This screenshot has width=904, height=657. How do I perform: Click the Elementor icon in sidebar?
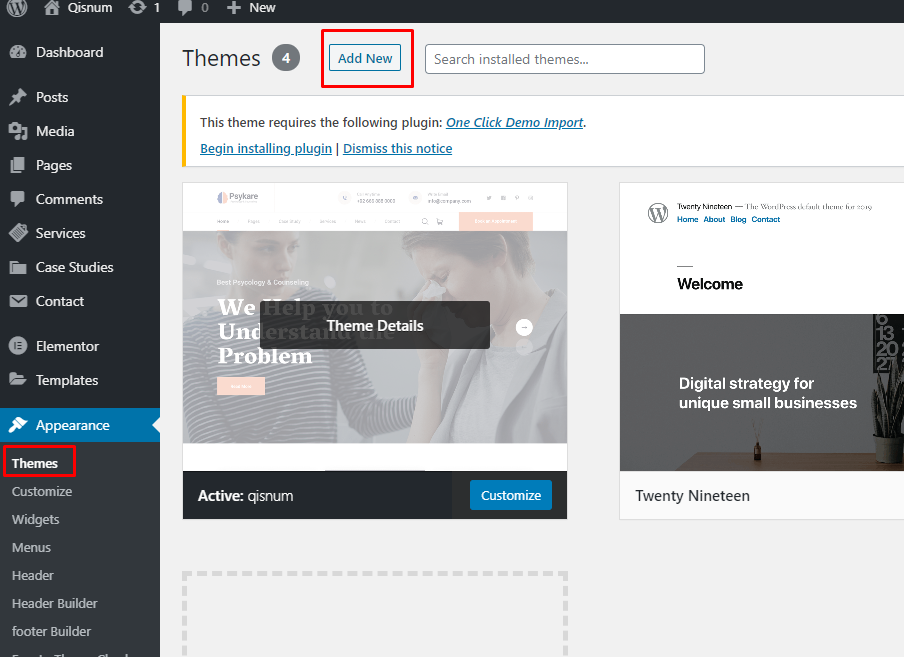18,346
